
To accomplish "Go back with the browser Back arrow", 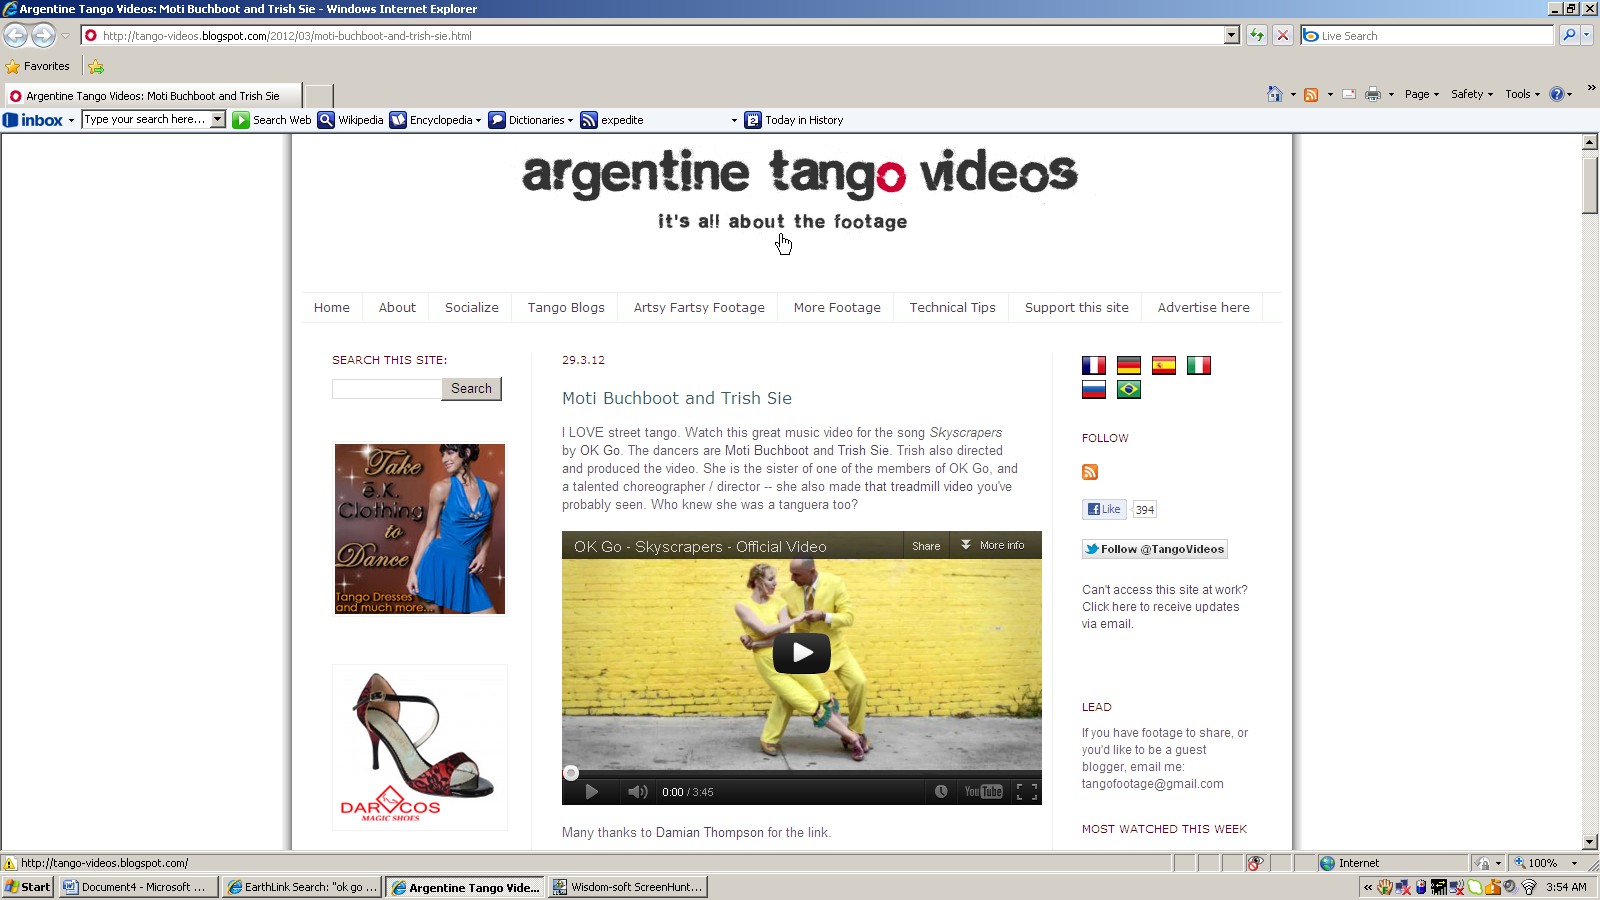I will pos(15,35).
